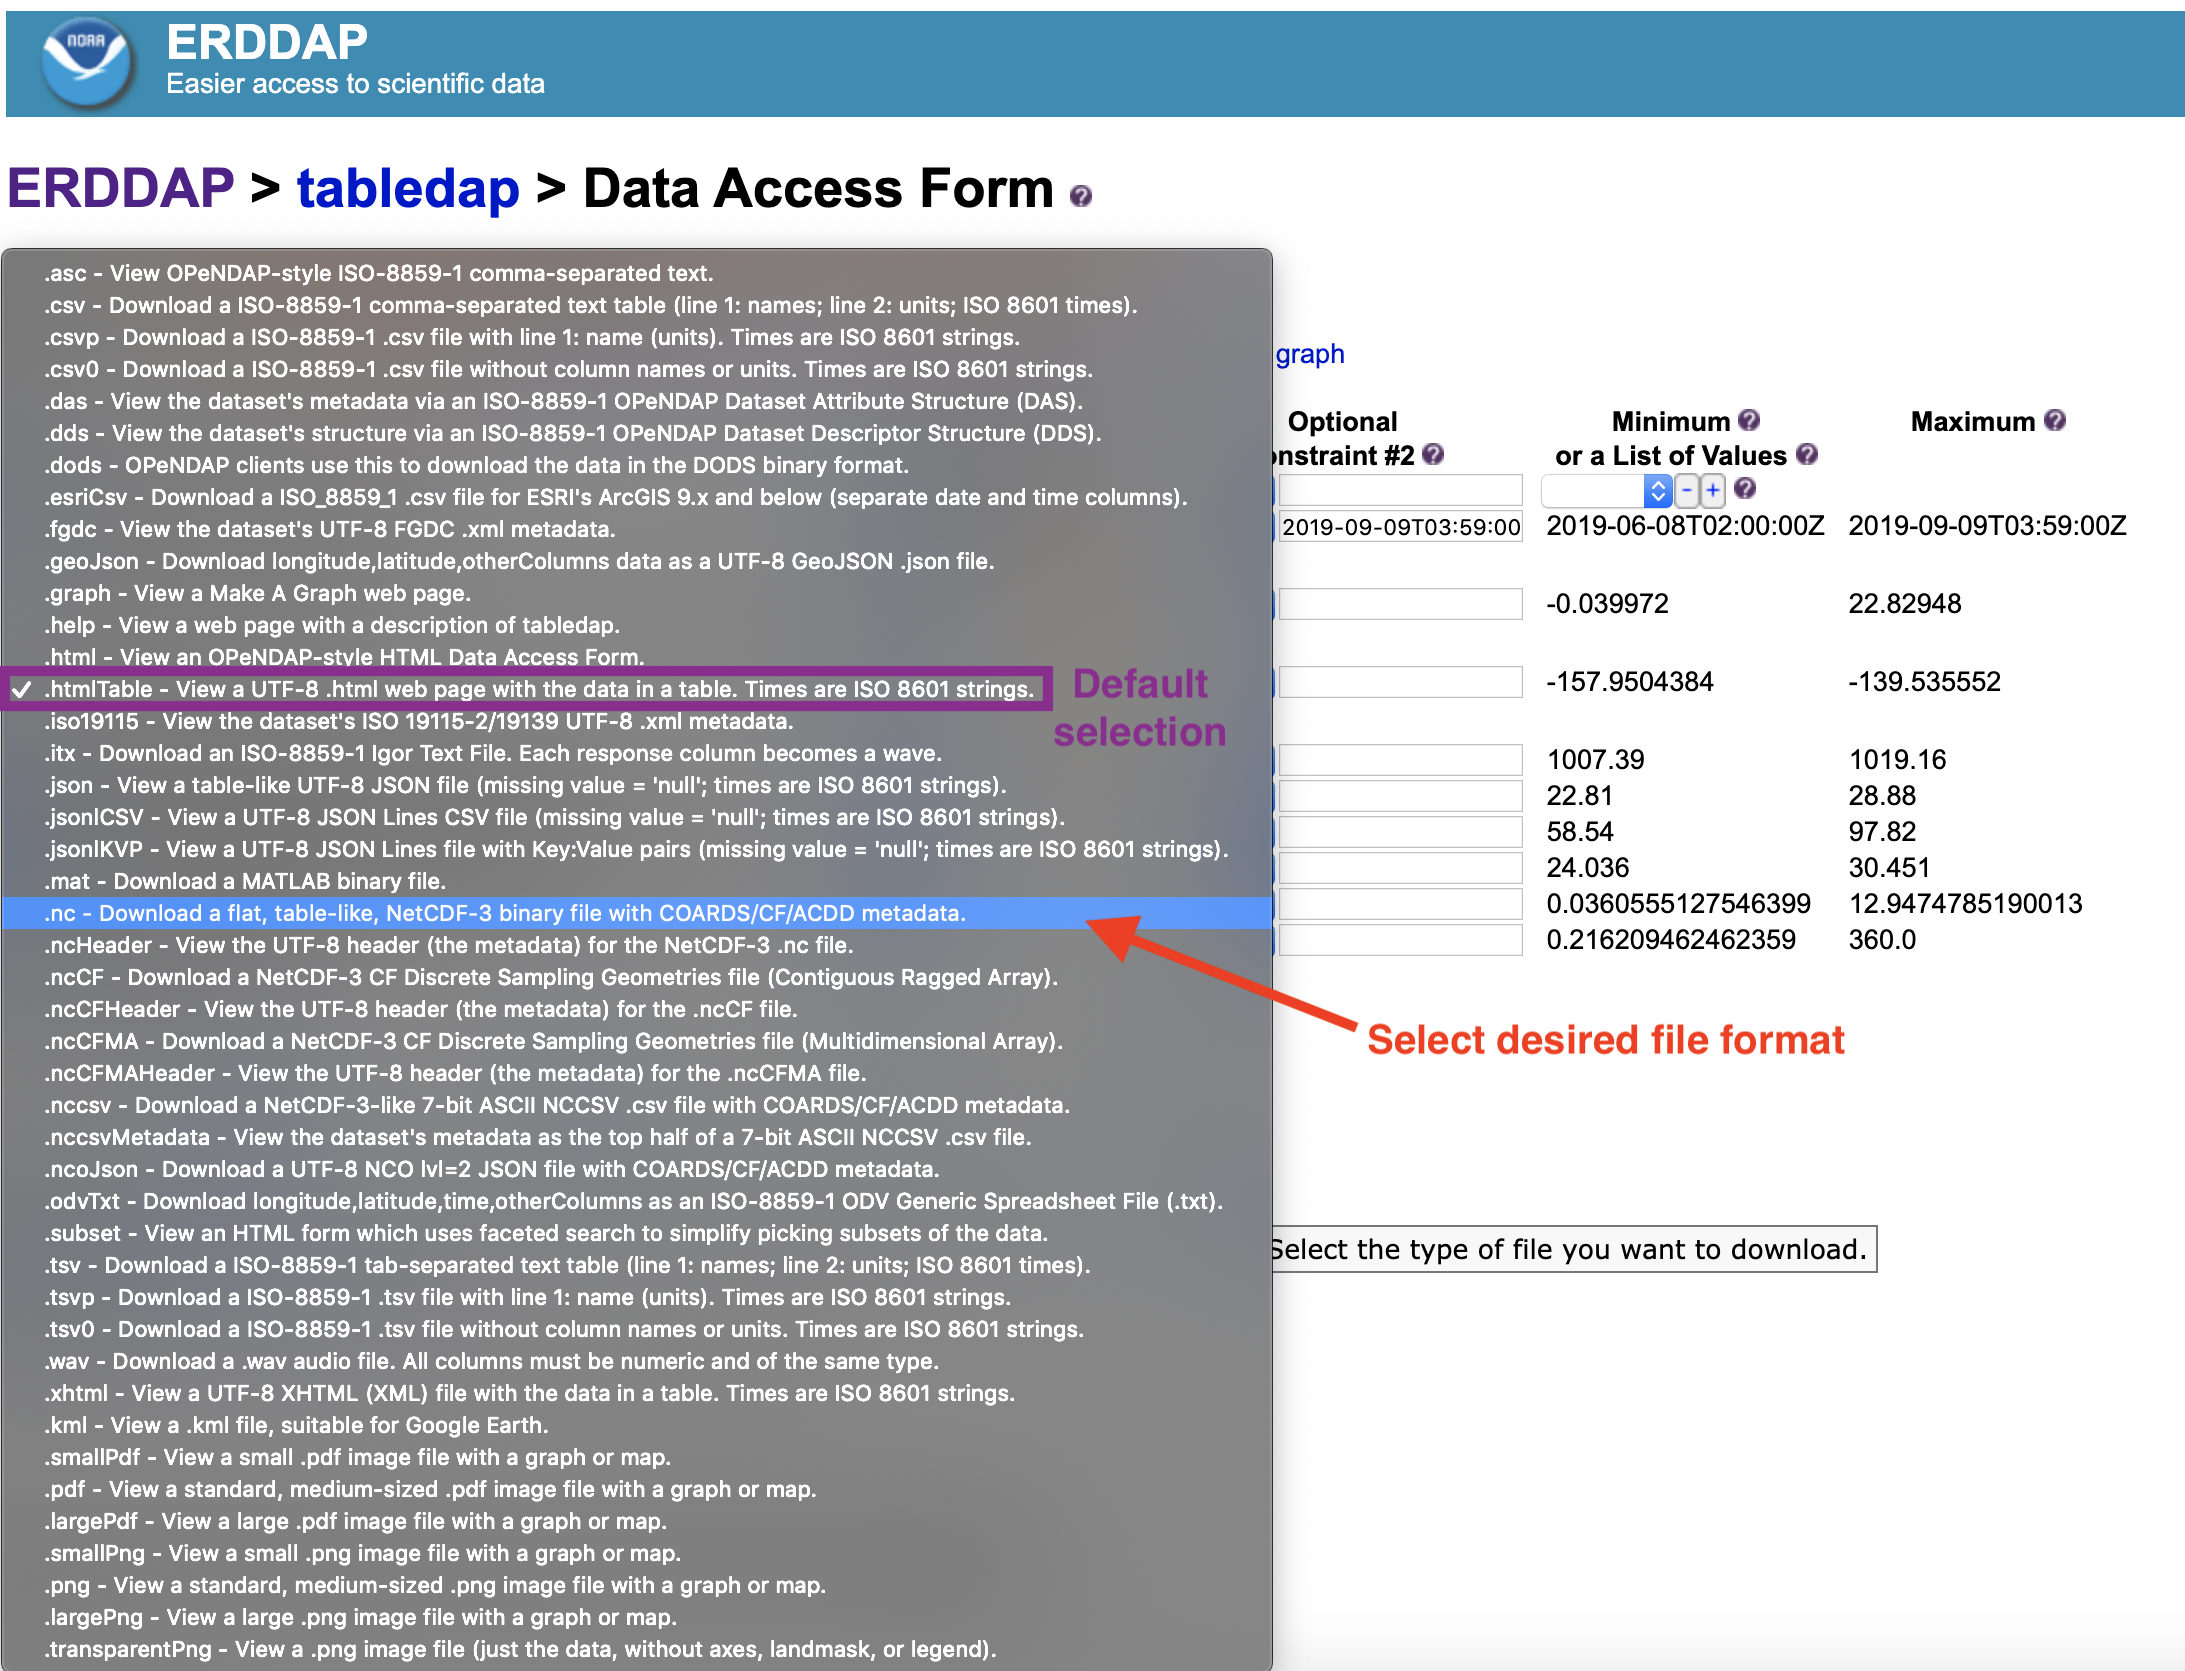Select the .subset faceted search option
The image size is (2185, 1671).
tap(636, 1233)
